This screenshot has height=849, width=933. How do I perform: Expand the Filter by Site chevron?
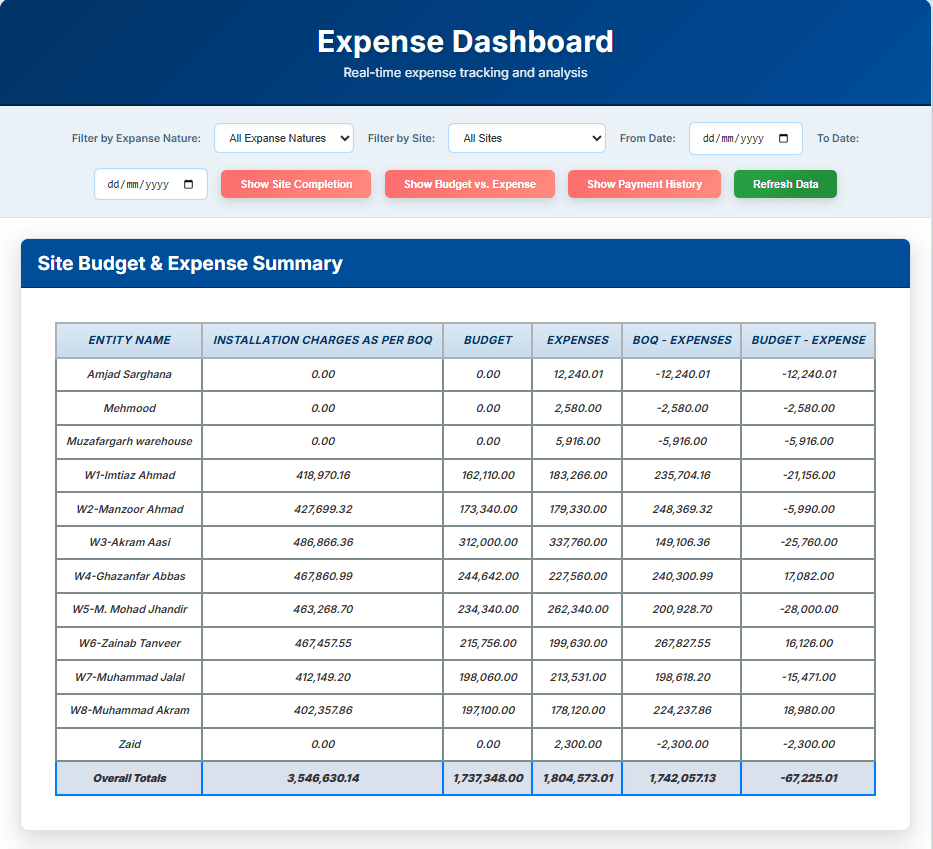coord(598,138)
